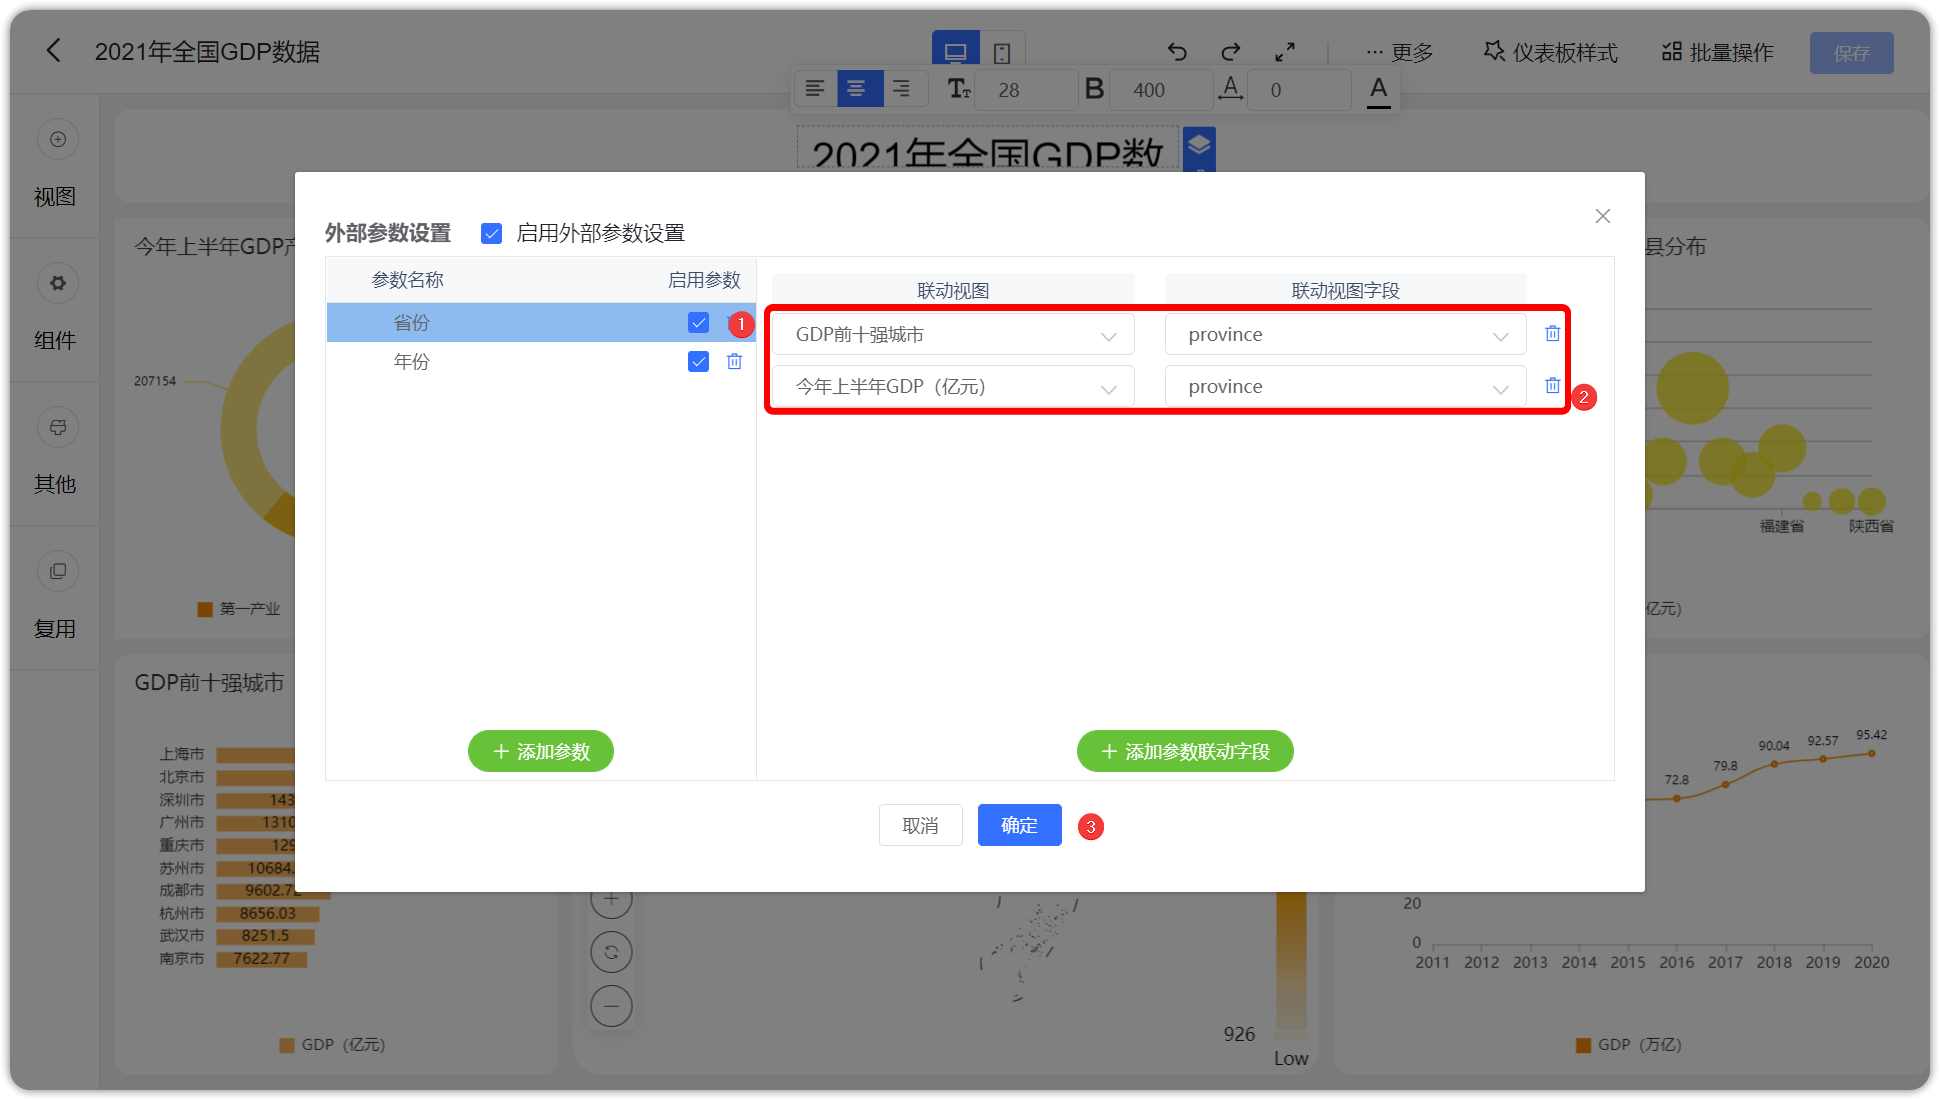The height and width of the screenshot is (1100, 1940).
Task: Confirm with the 确定 button
Action: coord(1019,825)
